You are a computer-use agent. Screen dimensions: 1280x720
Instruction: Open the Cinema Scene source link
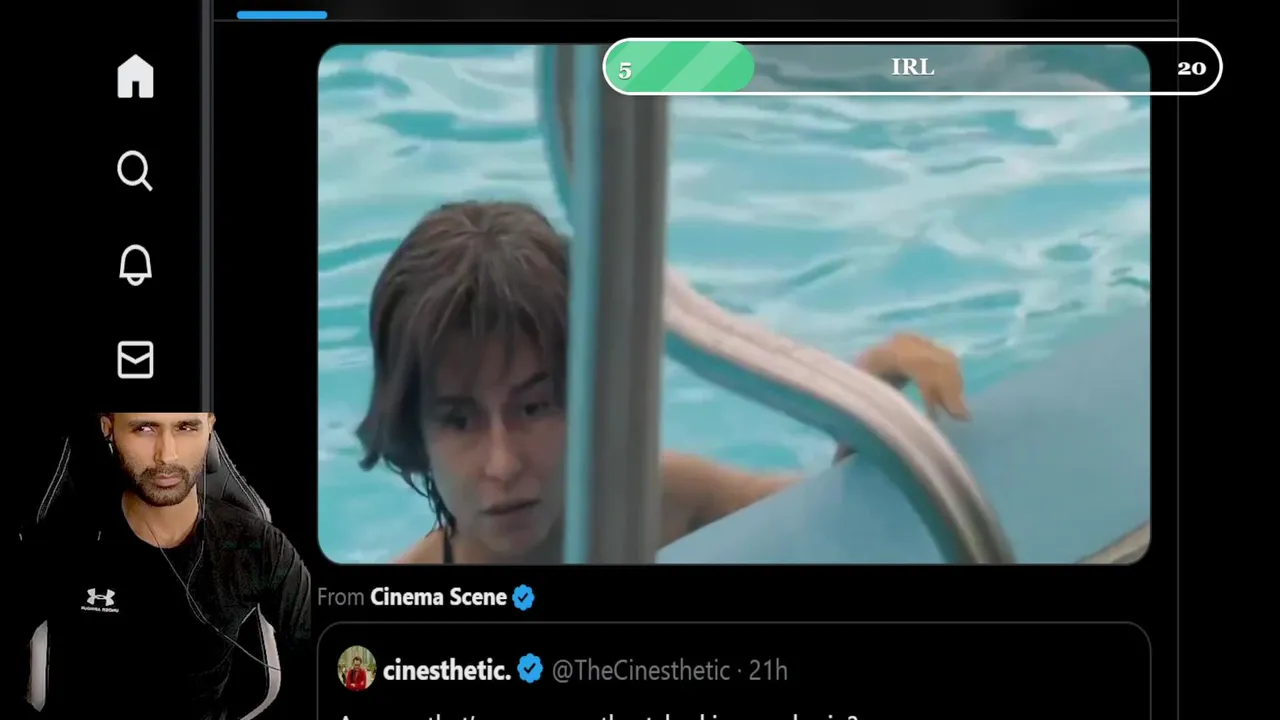438,597
